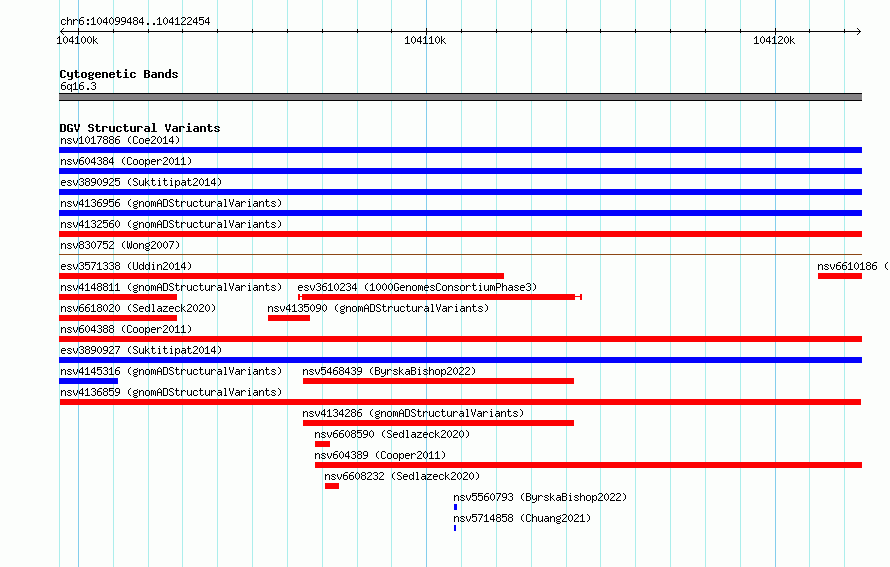
Task: Click the red bar under nsv4148811
Action: tap(118, 297)
